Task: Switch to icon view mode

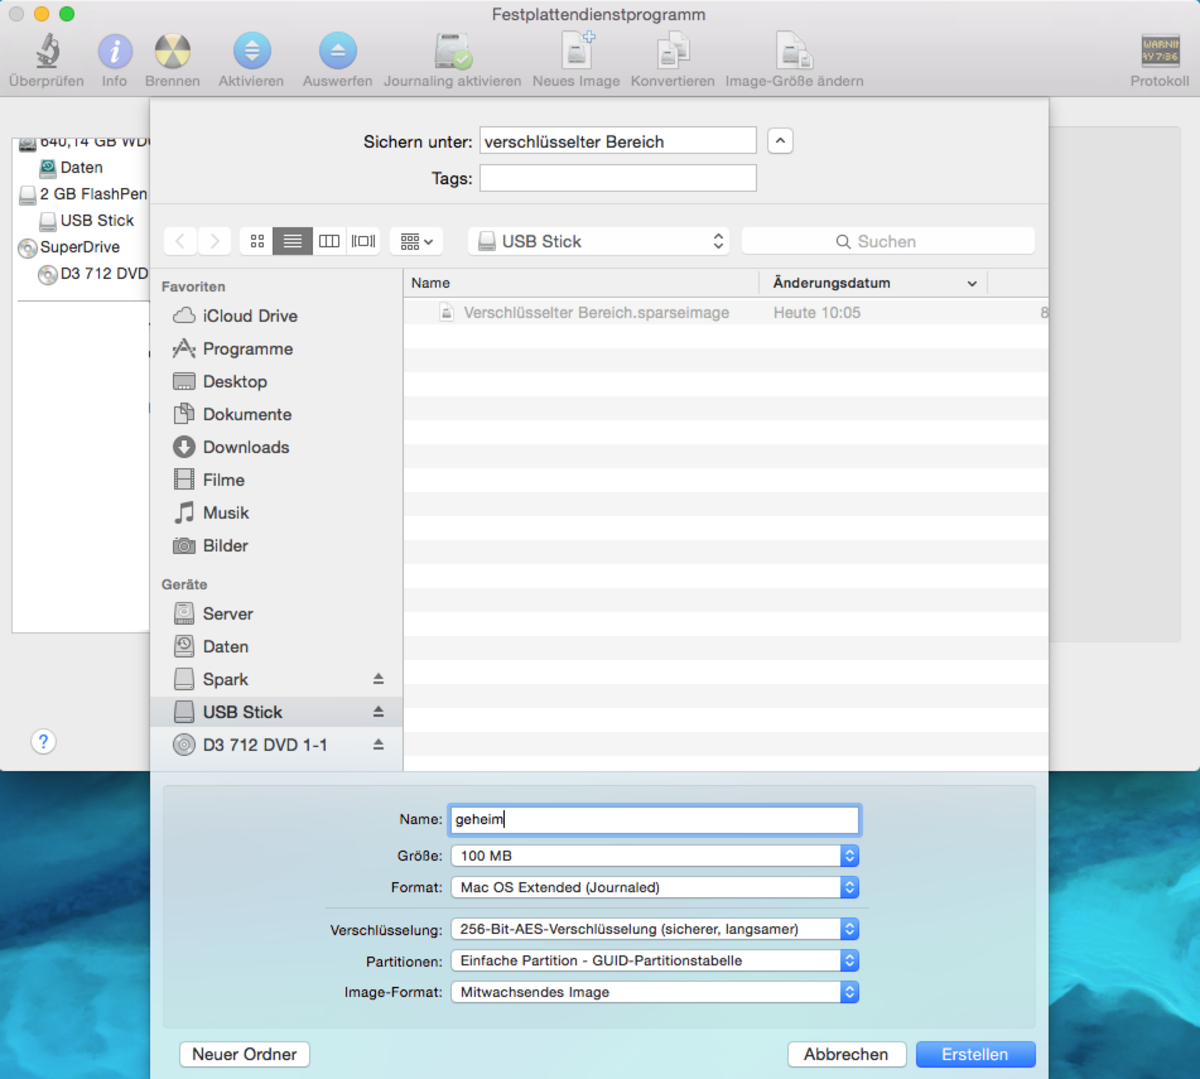Action: 257,241
